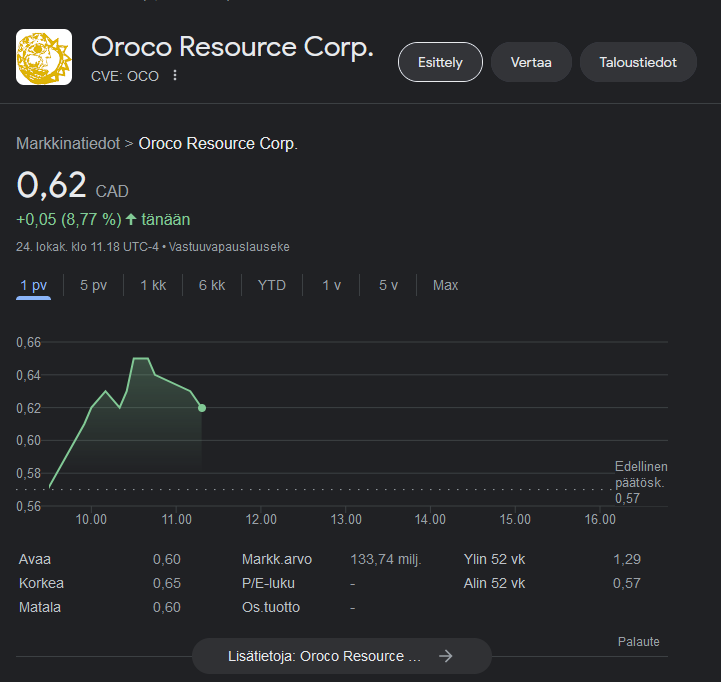Viewport: 721px width, 682px height.
Task: Click the Oroco Resource Corp. breadcrumb text
Action: pyautogui.click(x=218, y=143)
